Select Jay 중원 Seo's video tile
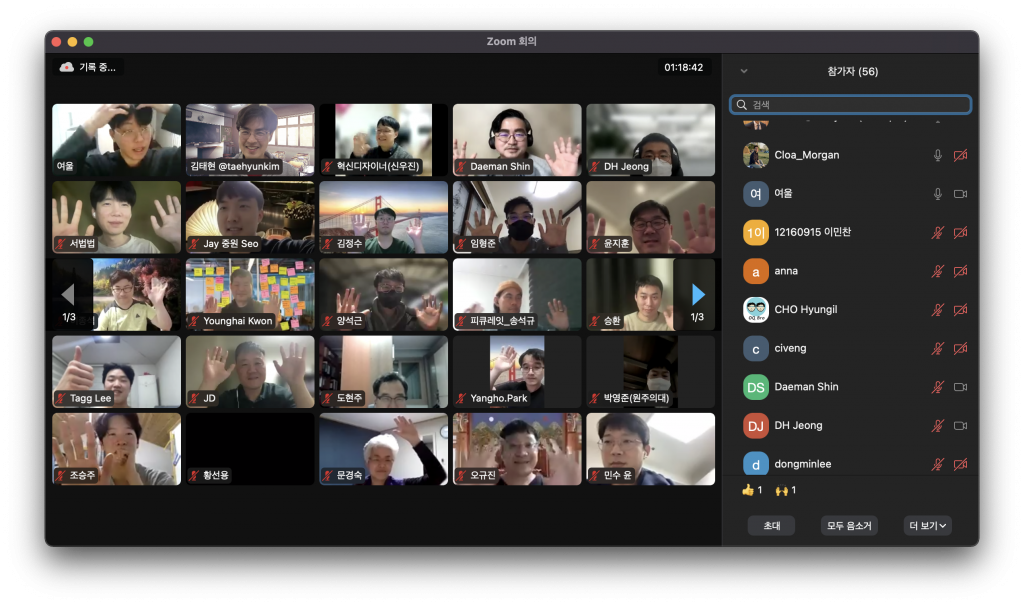Viewport: 1024px width, 606px height. (250, 217)
